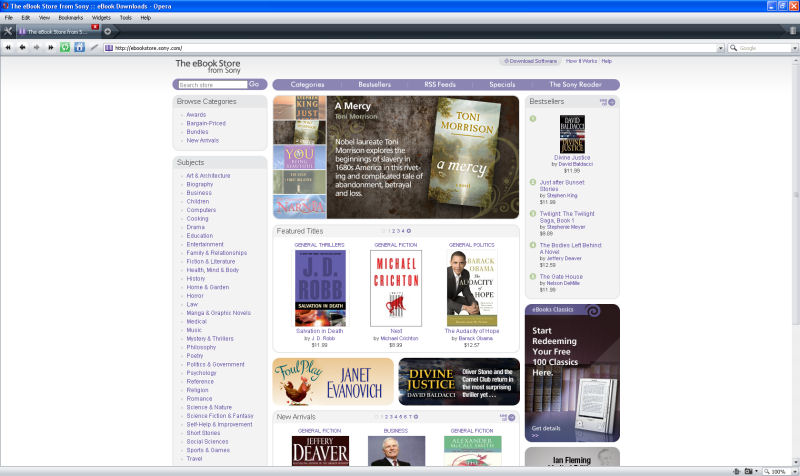Open the File menu
Image resolution: width=800 pixels, height=476 pixels.
pyautogui.click(x=9, y=17)
